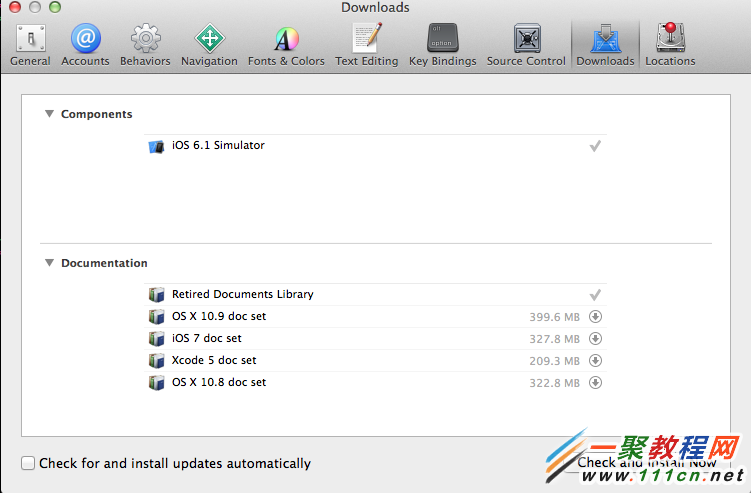Click the OS X 10.8 doc set book icon

[x=156, y=383]
